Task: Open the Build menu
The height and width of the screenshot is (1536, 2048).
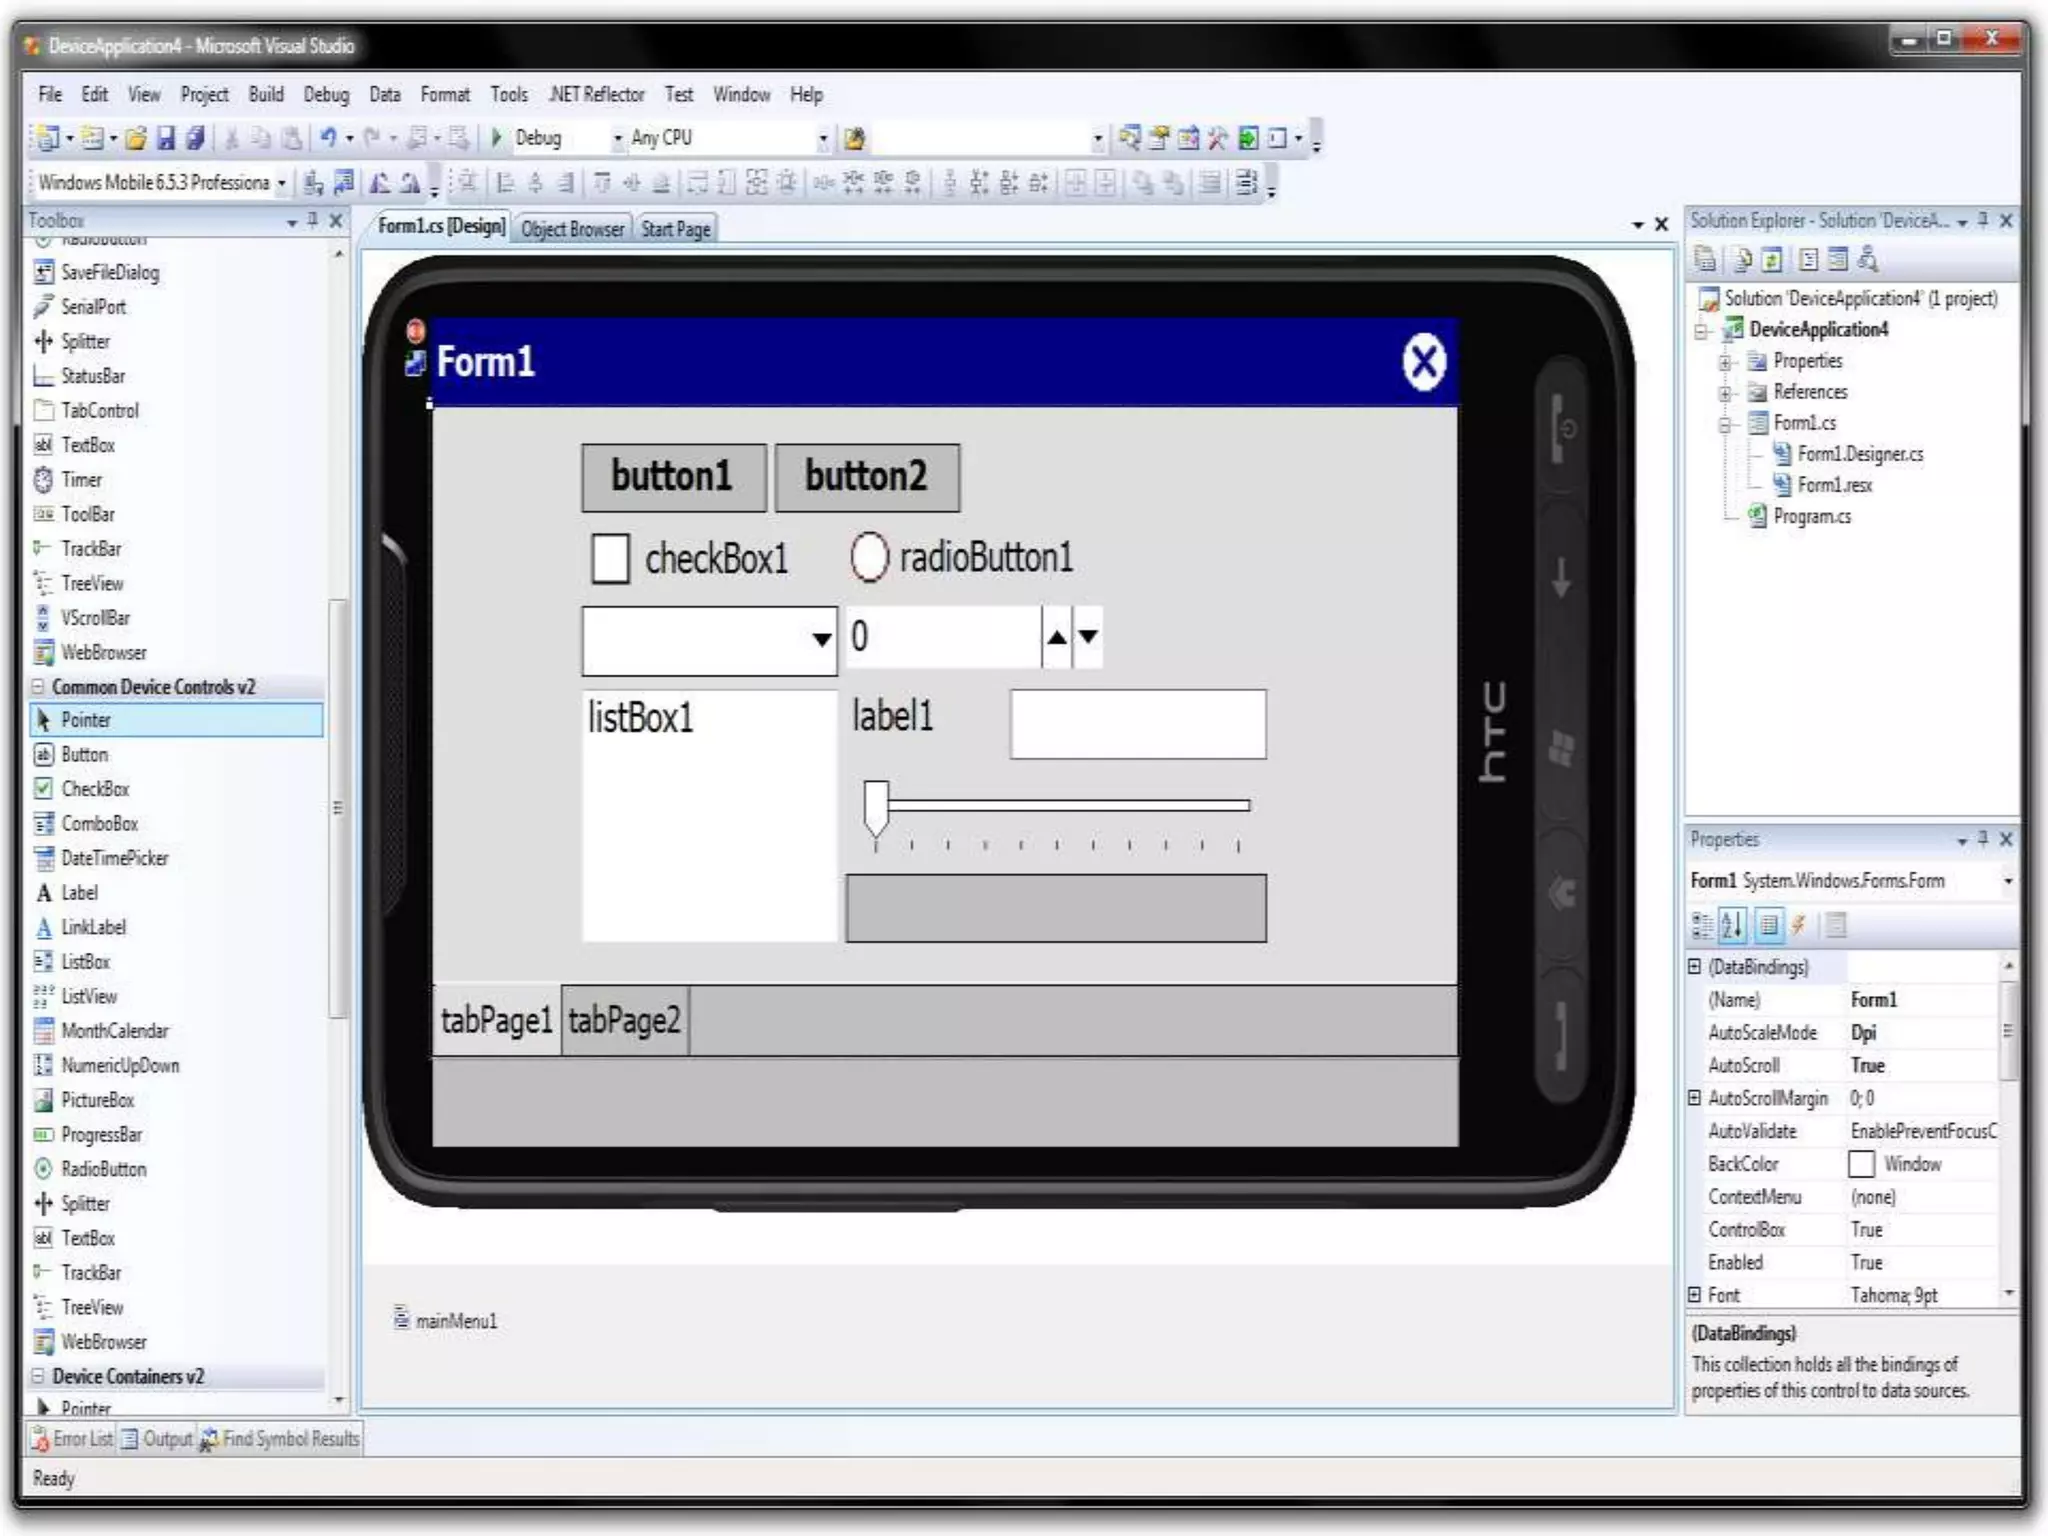Action: 265,94
